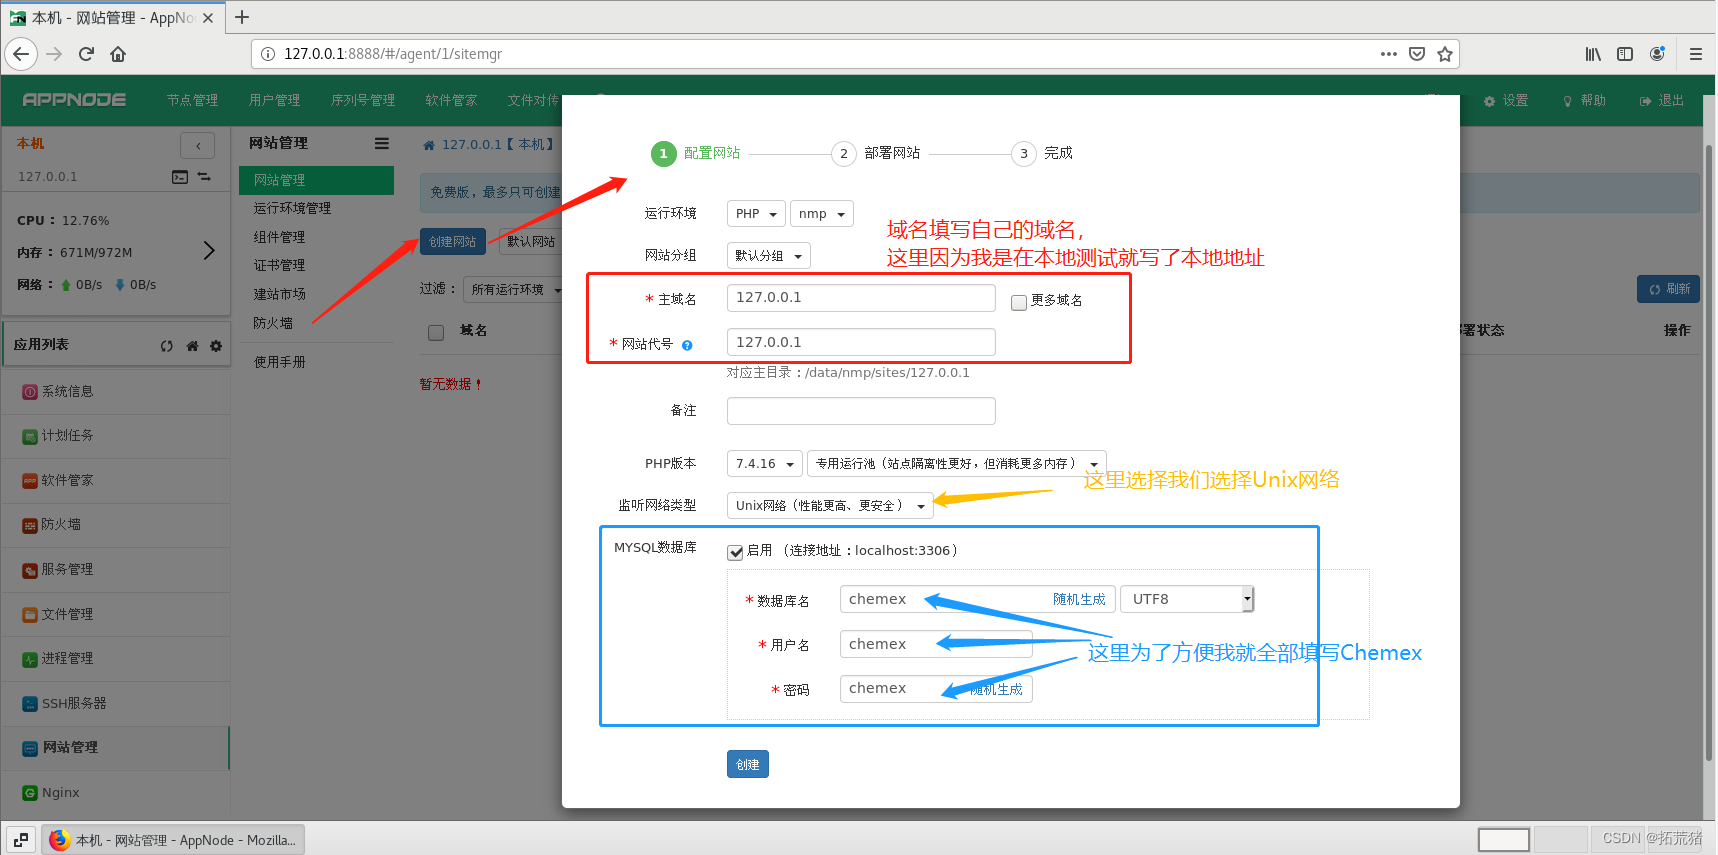This screenshot has width=1718, height=855.
Task: Tick the 更多域名 checkbox
Action: click(1019, 302)
